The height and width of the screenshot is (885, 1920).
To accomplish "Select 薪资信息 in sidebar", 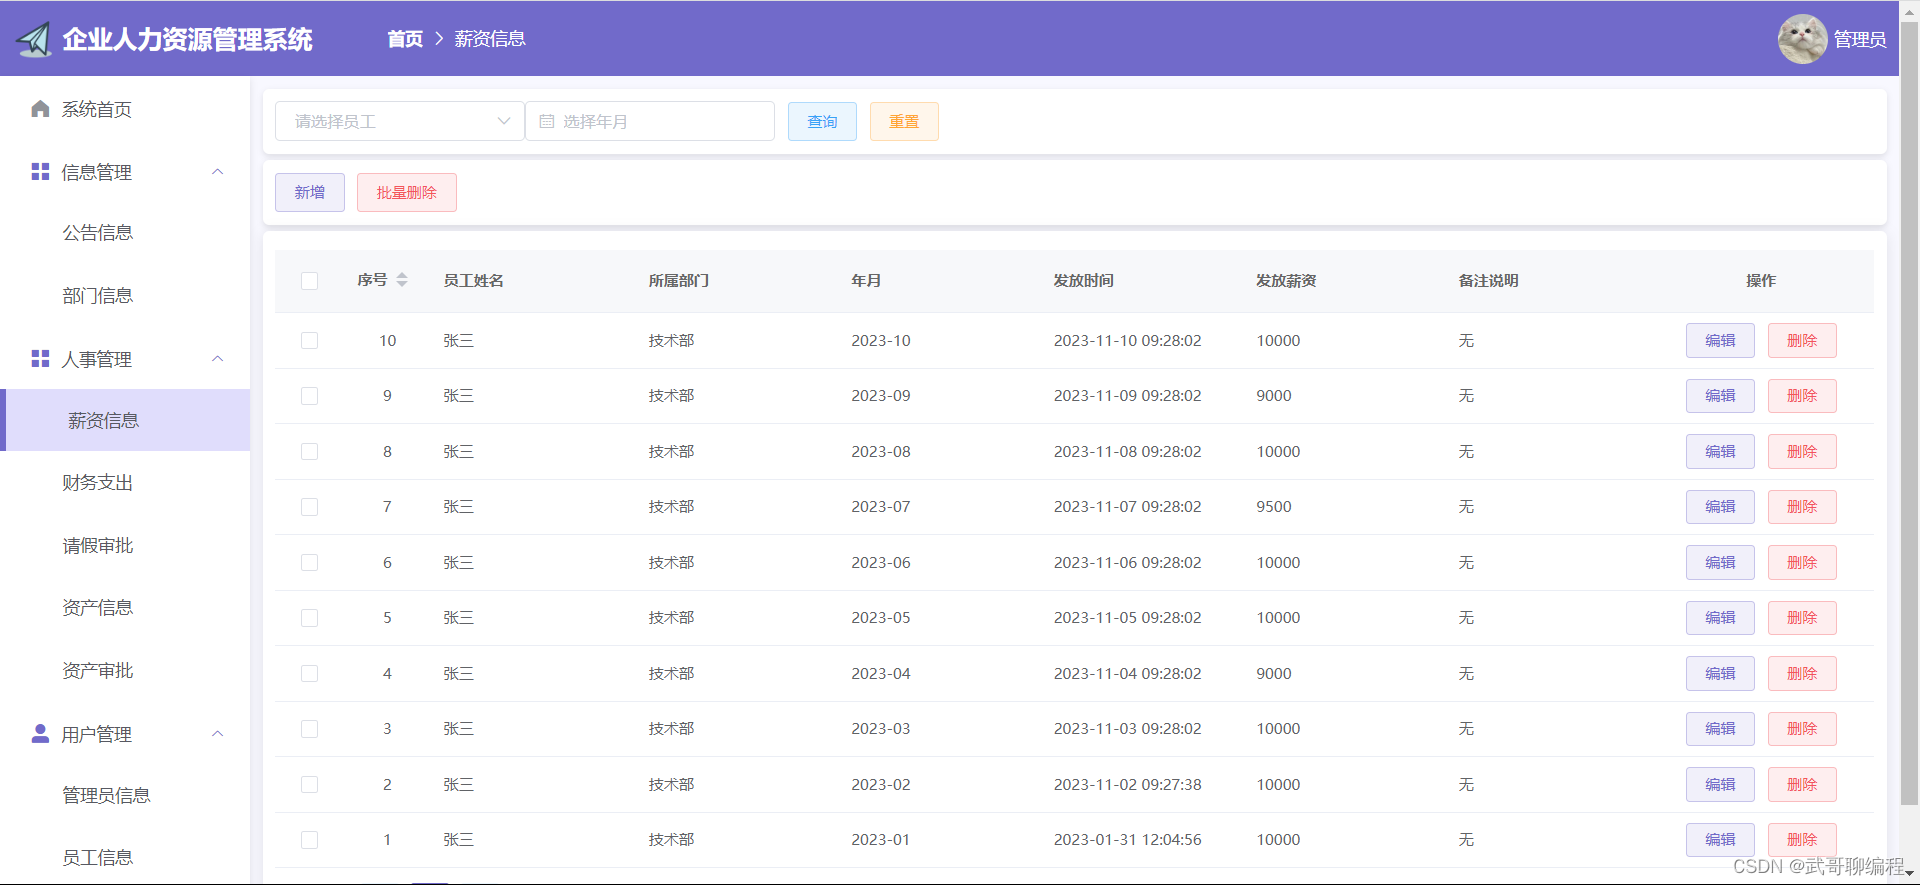I will (x=125, y=420).
